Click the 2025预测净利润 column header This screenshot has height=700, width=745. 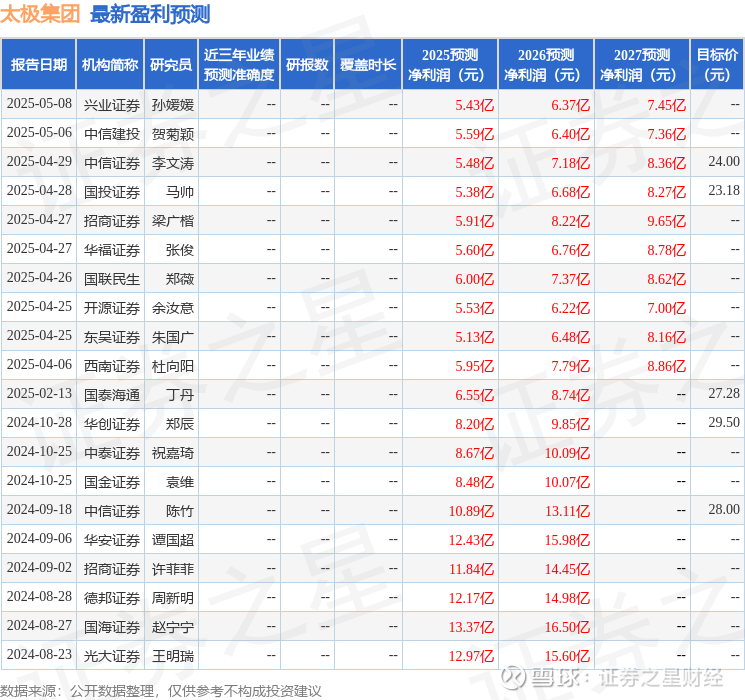(x=450, y=65)
